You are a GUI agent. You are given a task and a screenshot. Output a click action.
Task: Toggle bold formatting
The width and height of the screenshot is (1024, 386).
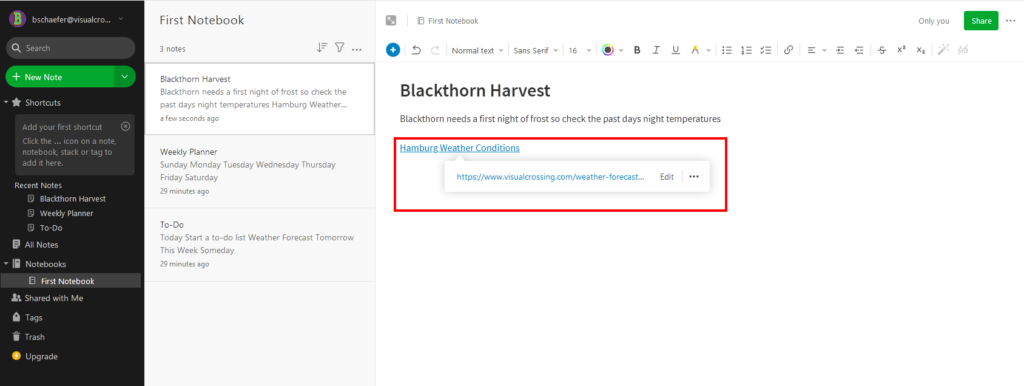(637, 50)
